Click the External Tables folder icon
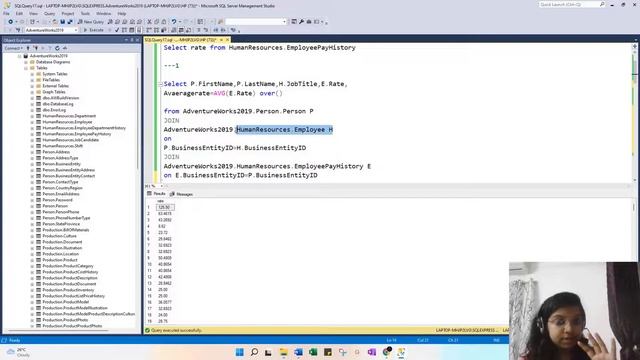The width and height of the screenshot is (640, 360). pyautogui.click(x=39, y=86)
